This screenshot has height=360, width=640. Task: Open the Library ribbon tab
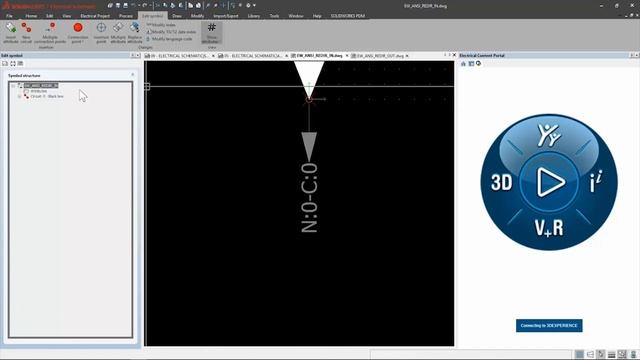tap(253, 16)
